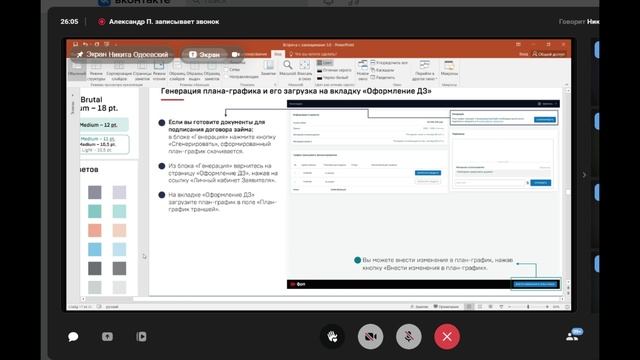Toggle the Сетка checkbox
The height and width of the screenshot is (360, 640).
click(x=232, y=70)
